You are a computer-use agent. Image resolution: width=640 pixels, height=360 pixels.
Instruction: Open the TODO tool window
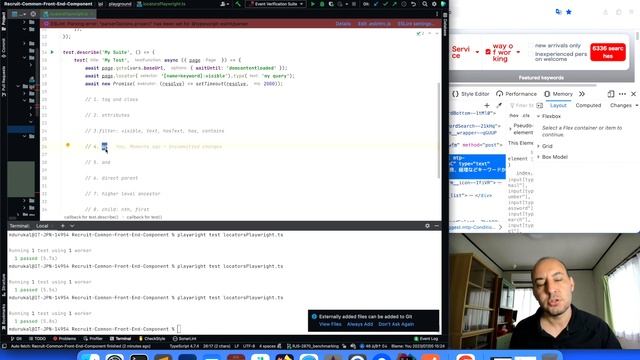coord(38,339)
